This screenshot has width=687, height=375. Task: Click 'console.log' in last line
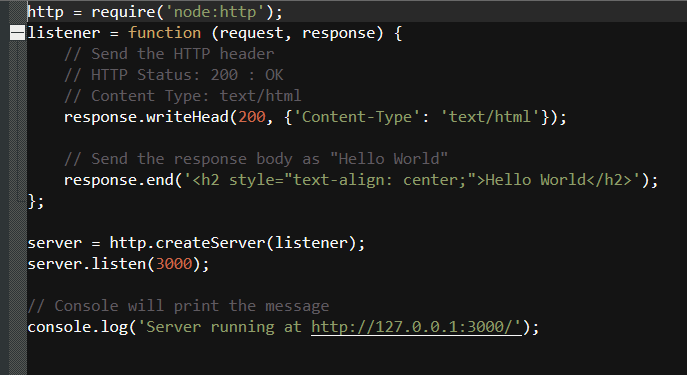click(78, 327)
